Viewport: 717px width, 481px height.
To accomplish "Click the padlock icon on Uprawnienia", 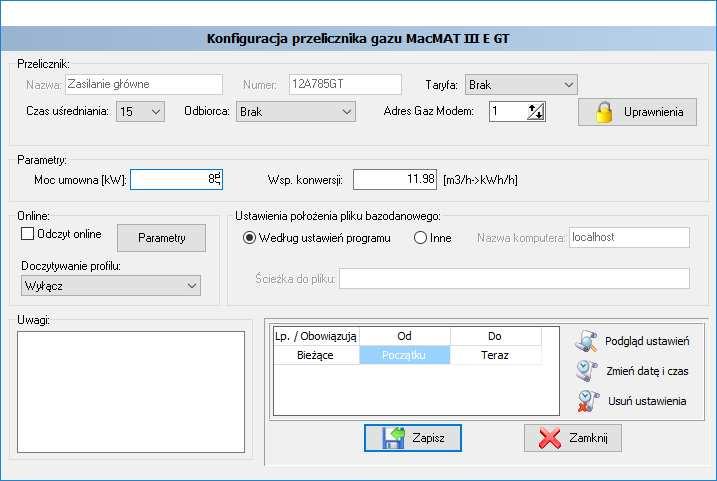I will pyautogui.click(x=604, y=112).
